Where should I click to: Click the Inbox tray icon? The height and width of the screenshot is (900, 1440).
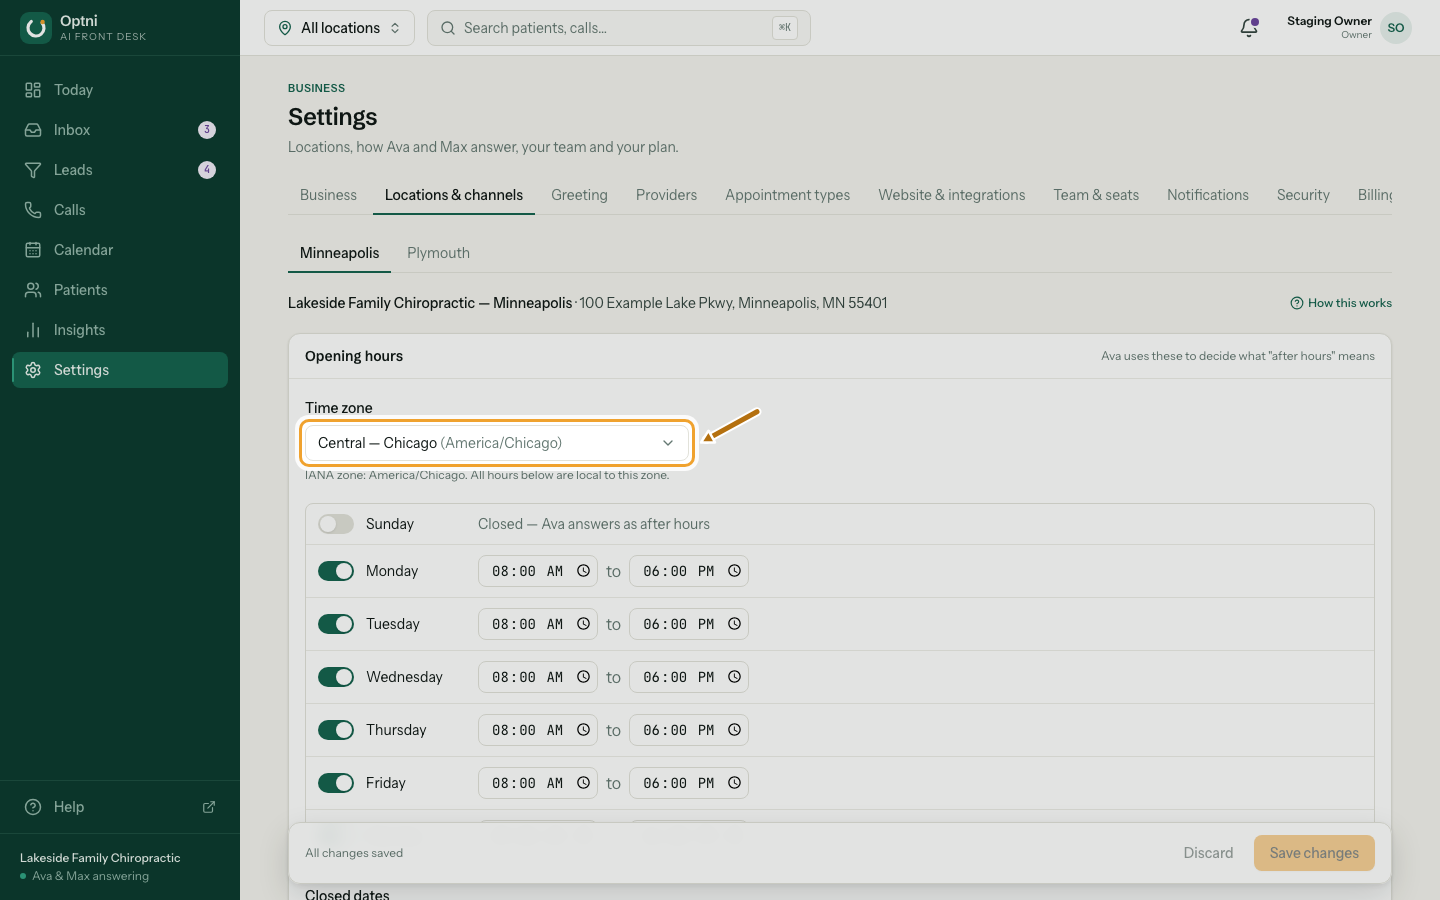pos(33,130)
